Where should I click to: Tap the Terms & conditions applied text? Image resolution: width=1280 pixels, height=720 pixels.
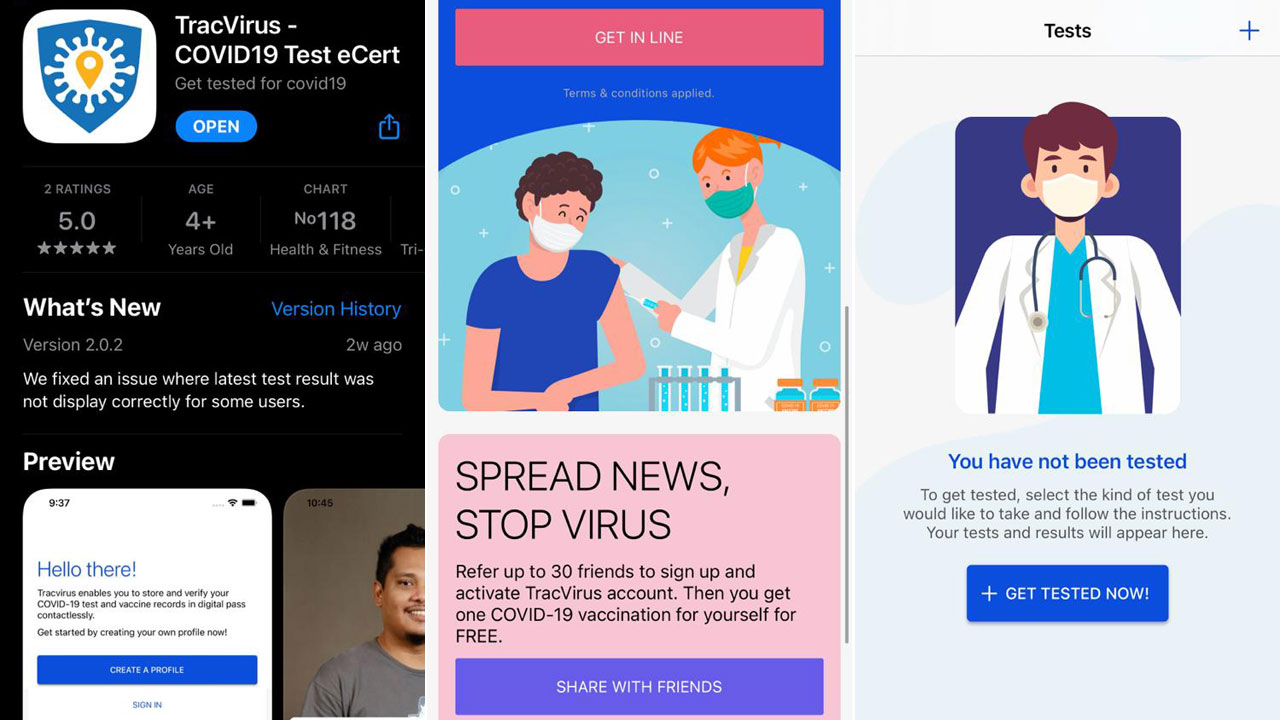[638, 93]
